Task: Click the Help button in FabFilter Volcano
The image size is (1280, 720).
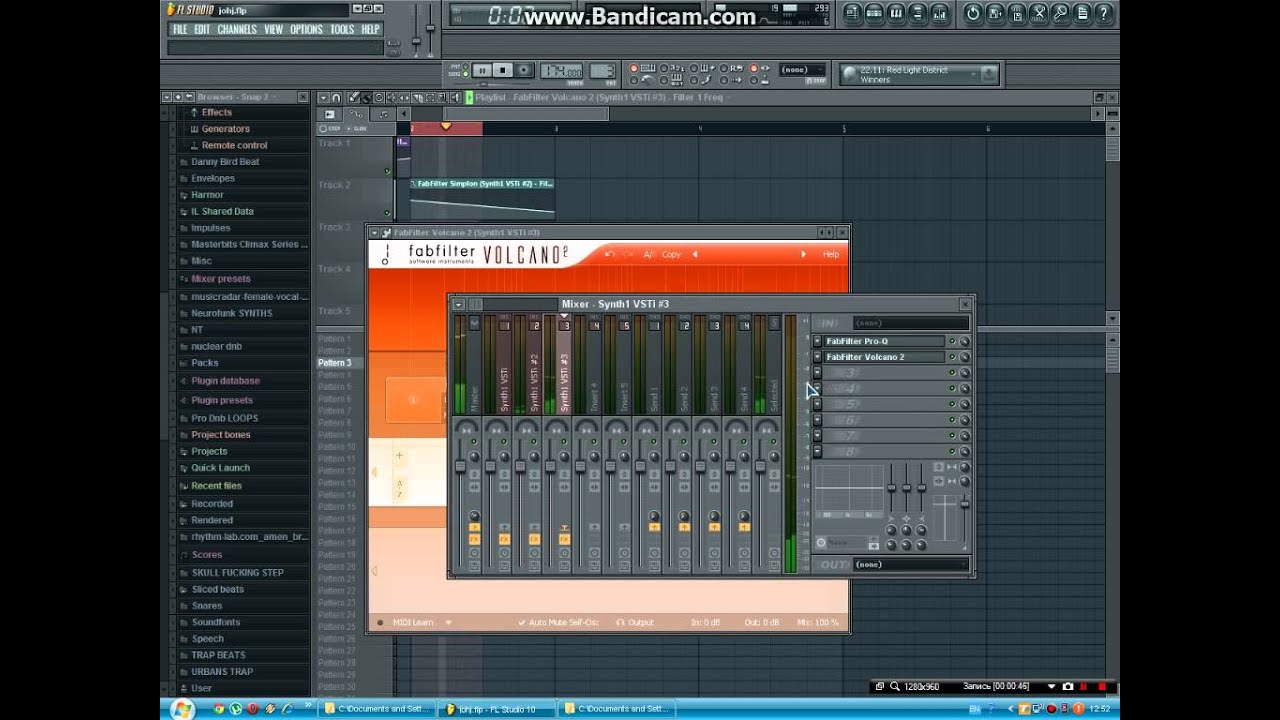Action: tap(831, 254)
